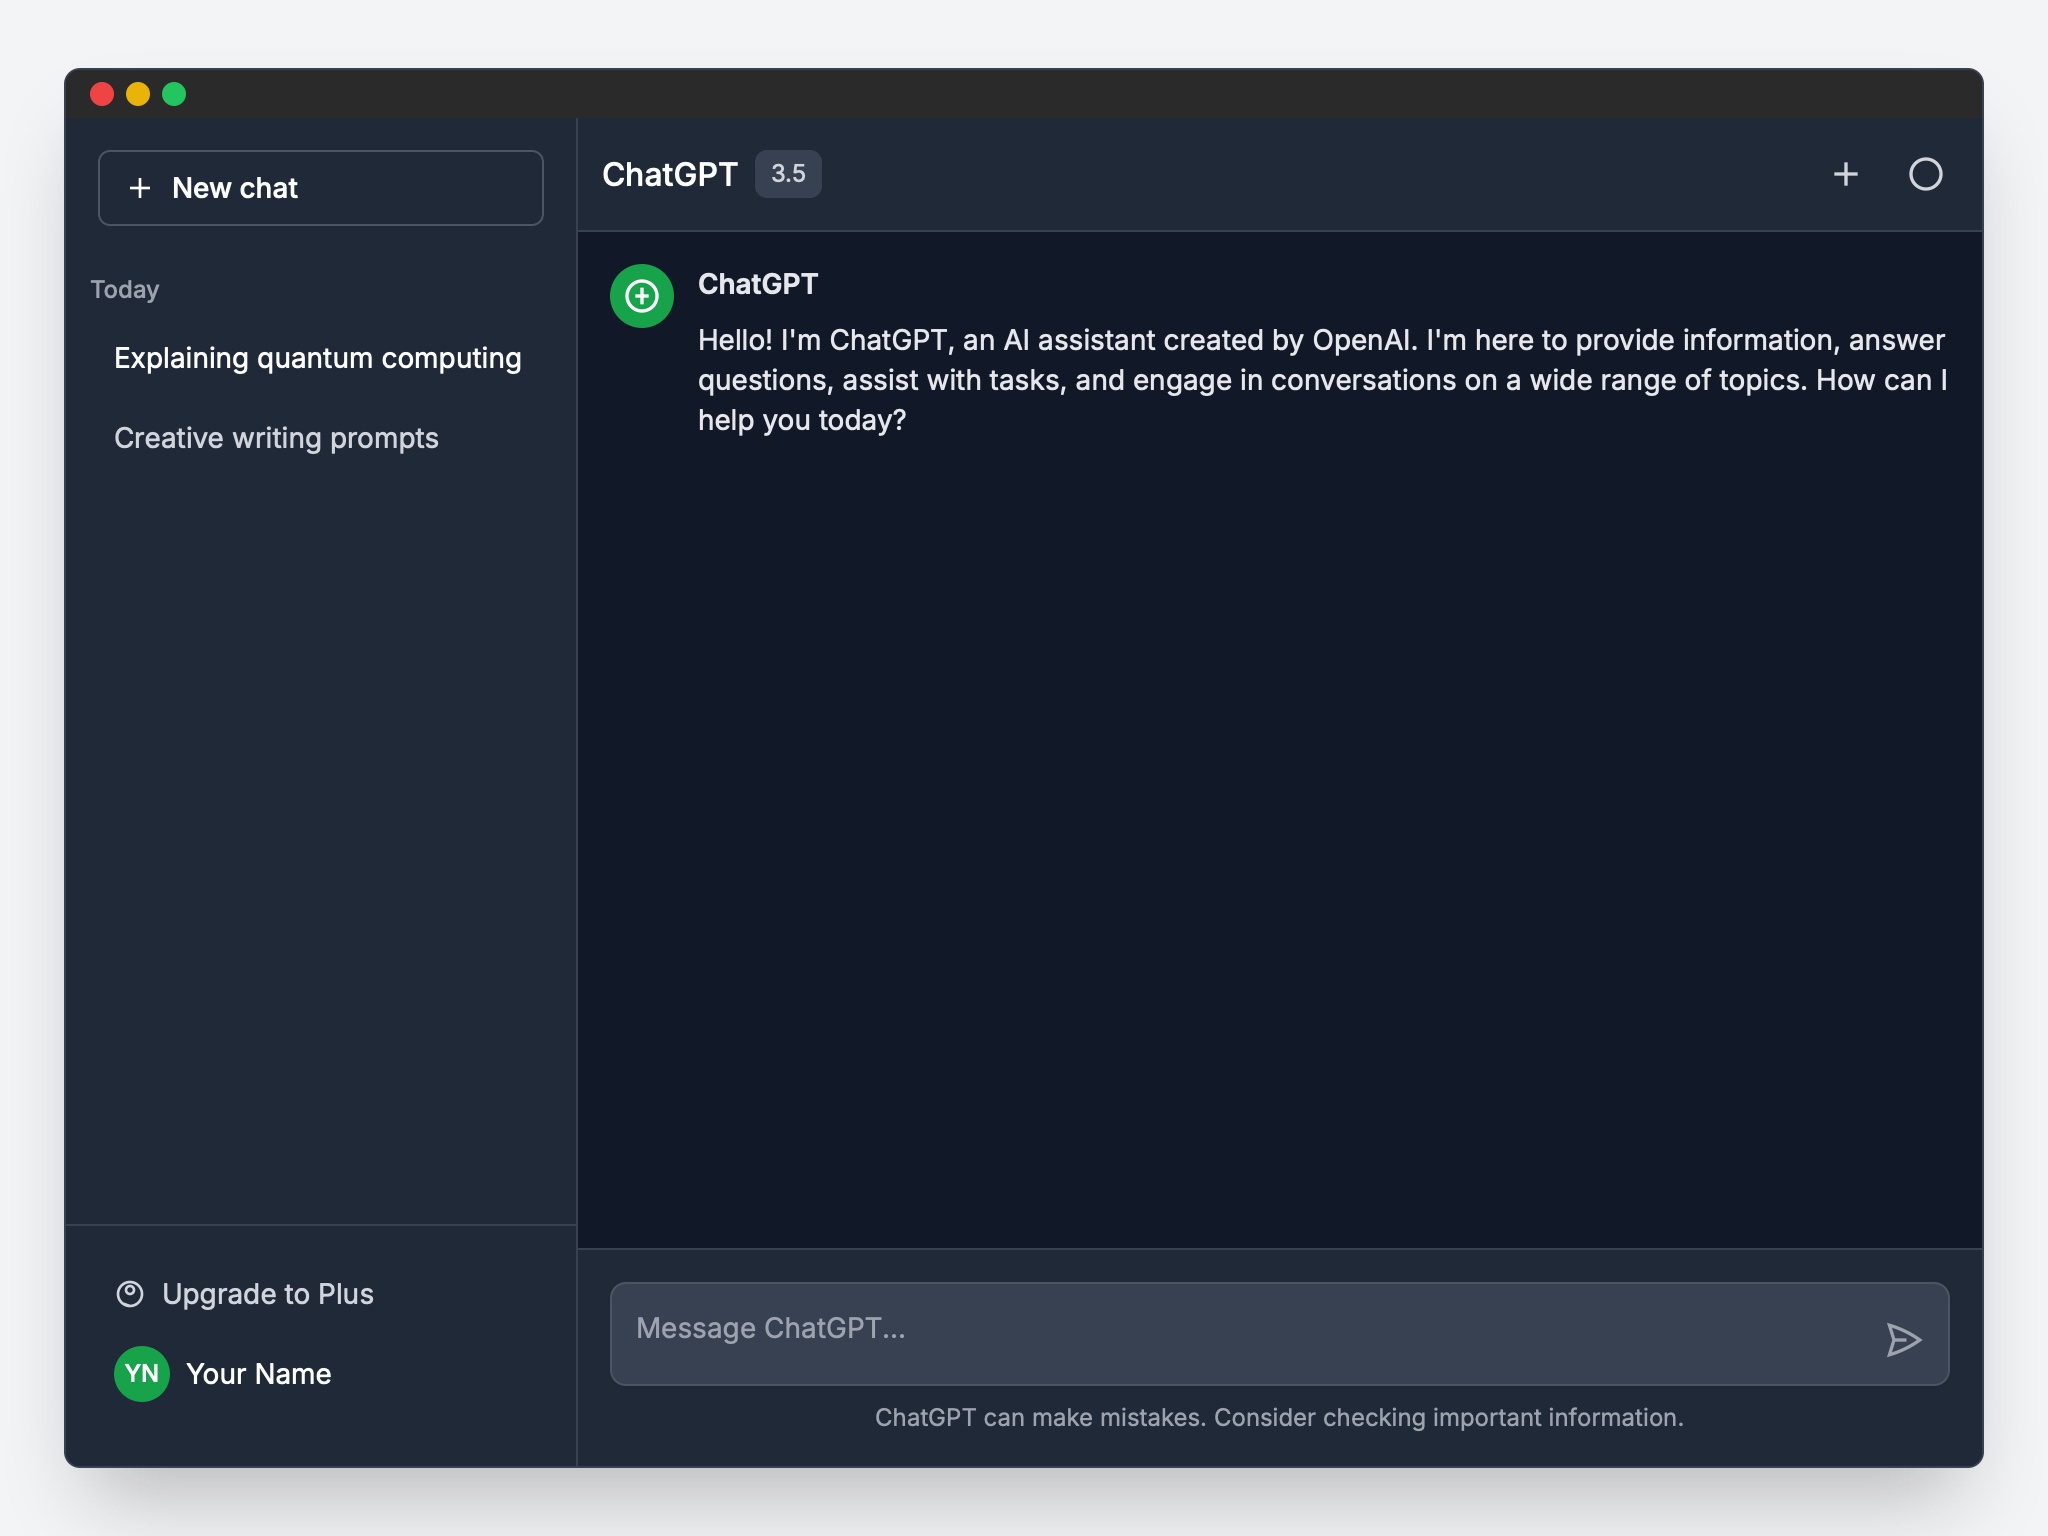Click the circle icon in the top toolbar

1925,174
